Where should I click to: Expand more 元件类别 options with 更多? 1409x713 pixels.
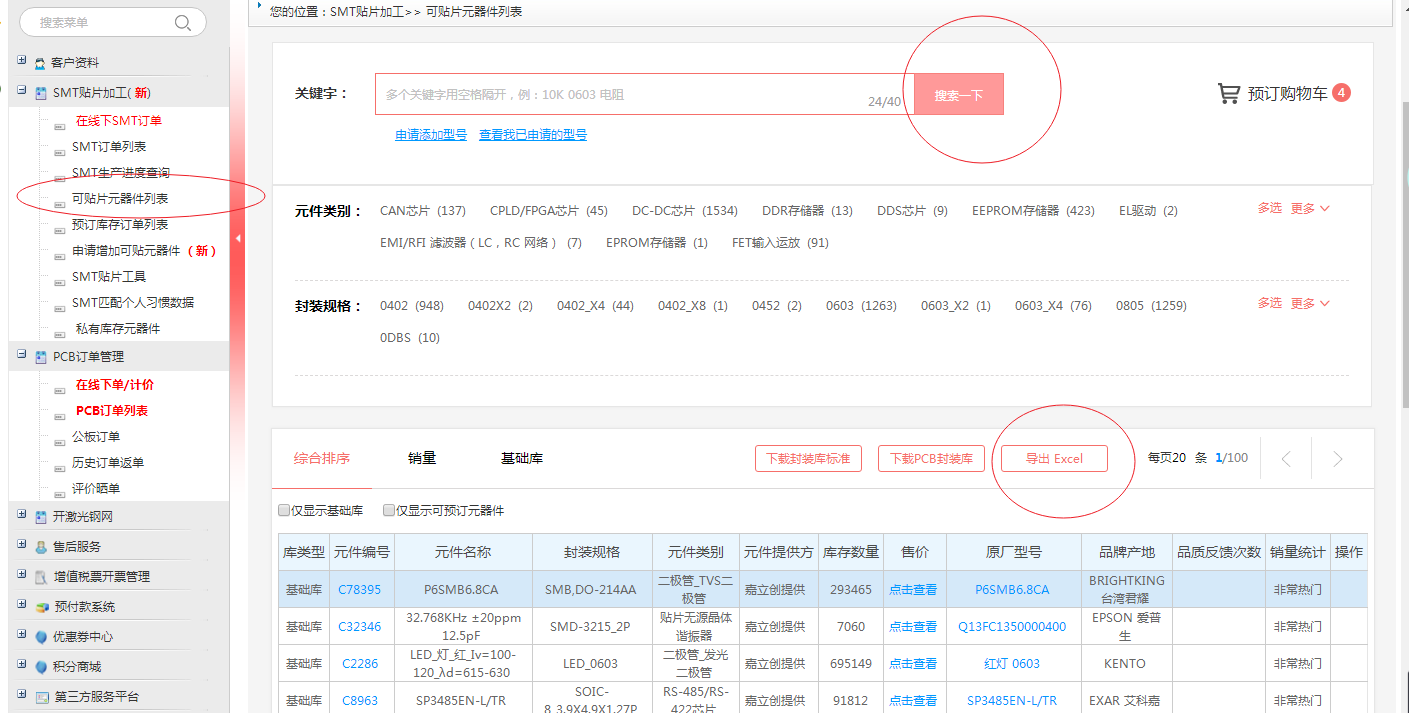1310,208
